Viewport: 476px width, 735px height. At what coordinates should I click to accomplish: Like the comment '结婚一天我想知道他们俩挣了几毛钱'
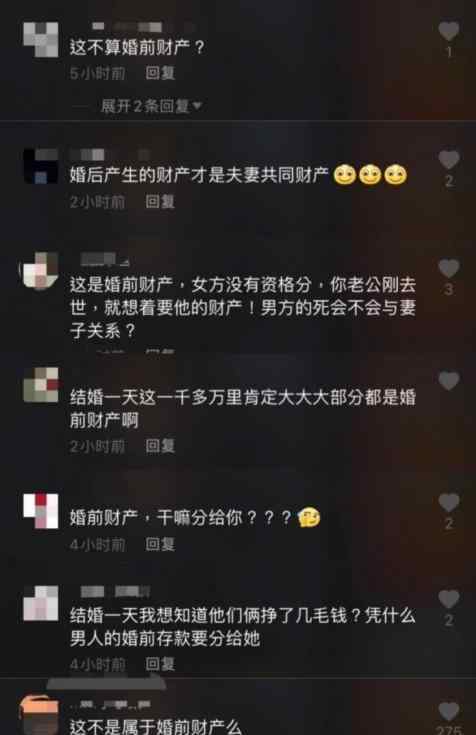tap(449, 599)
